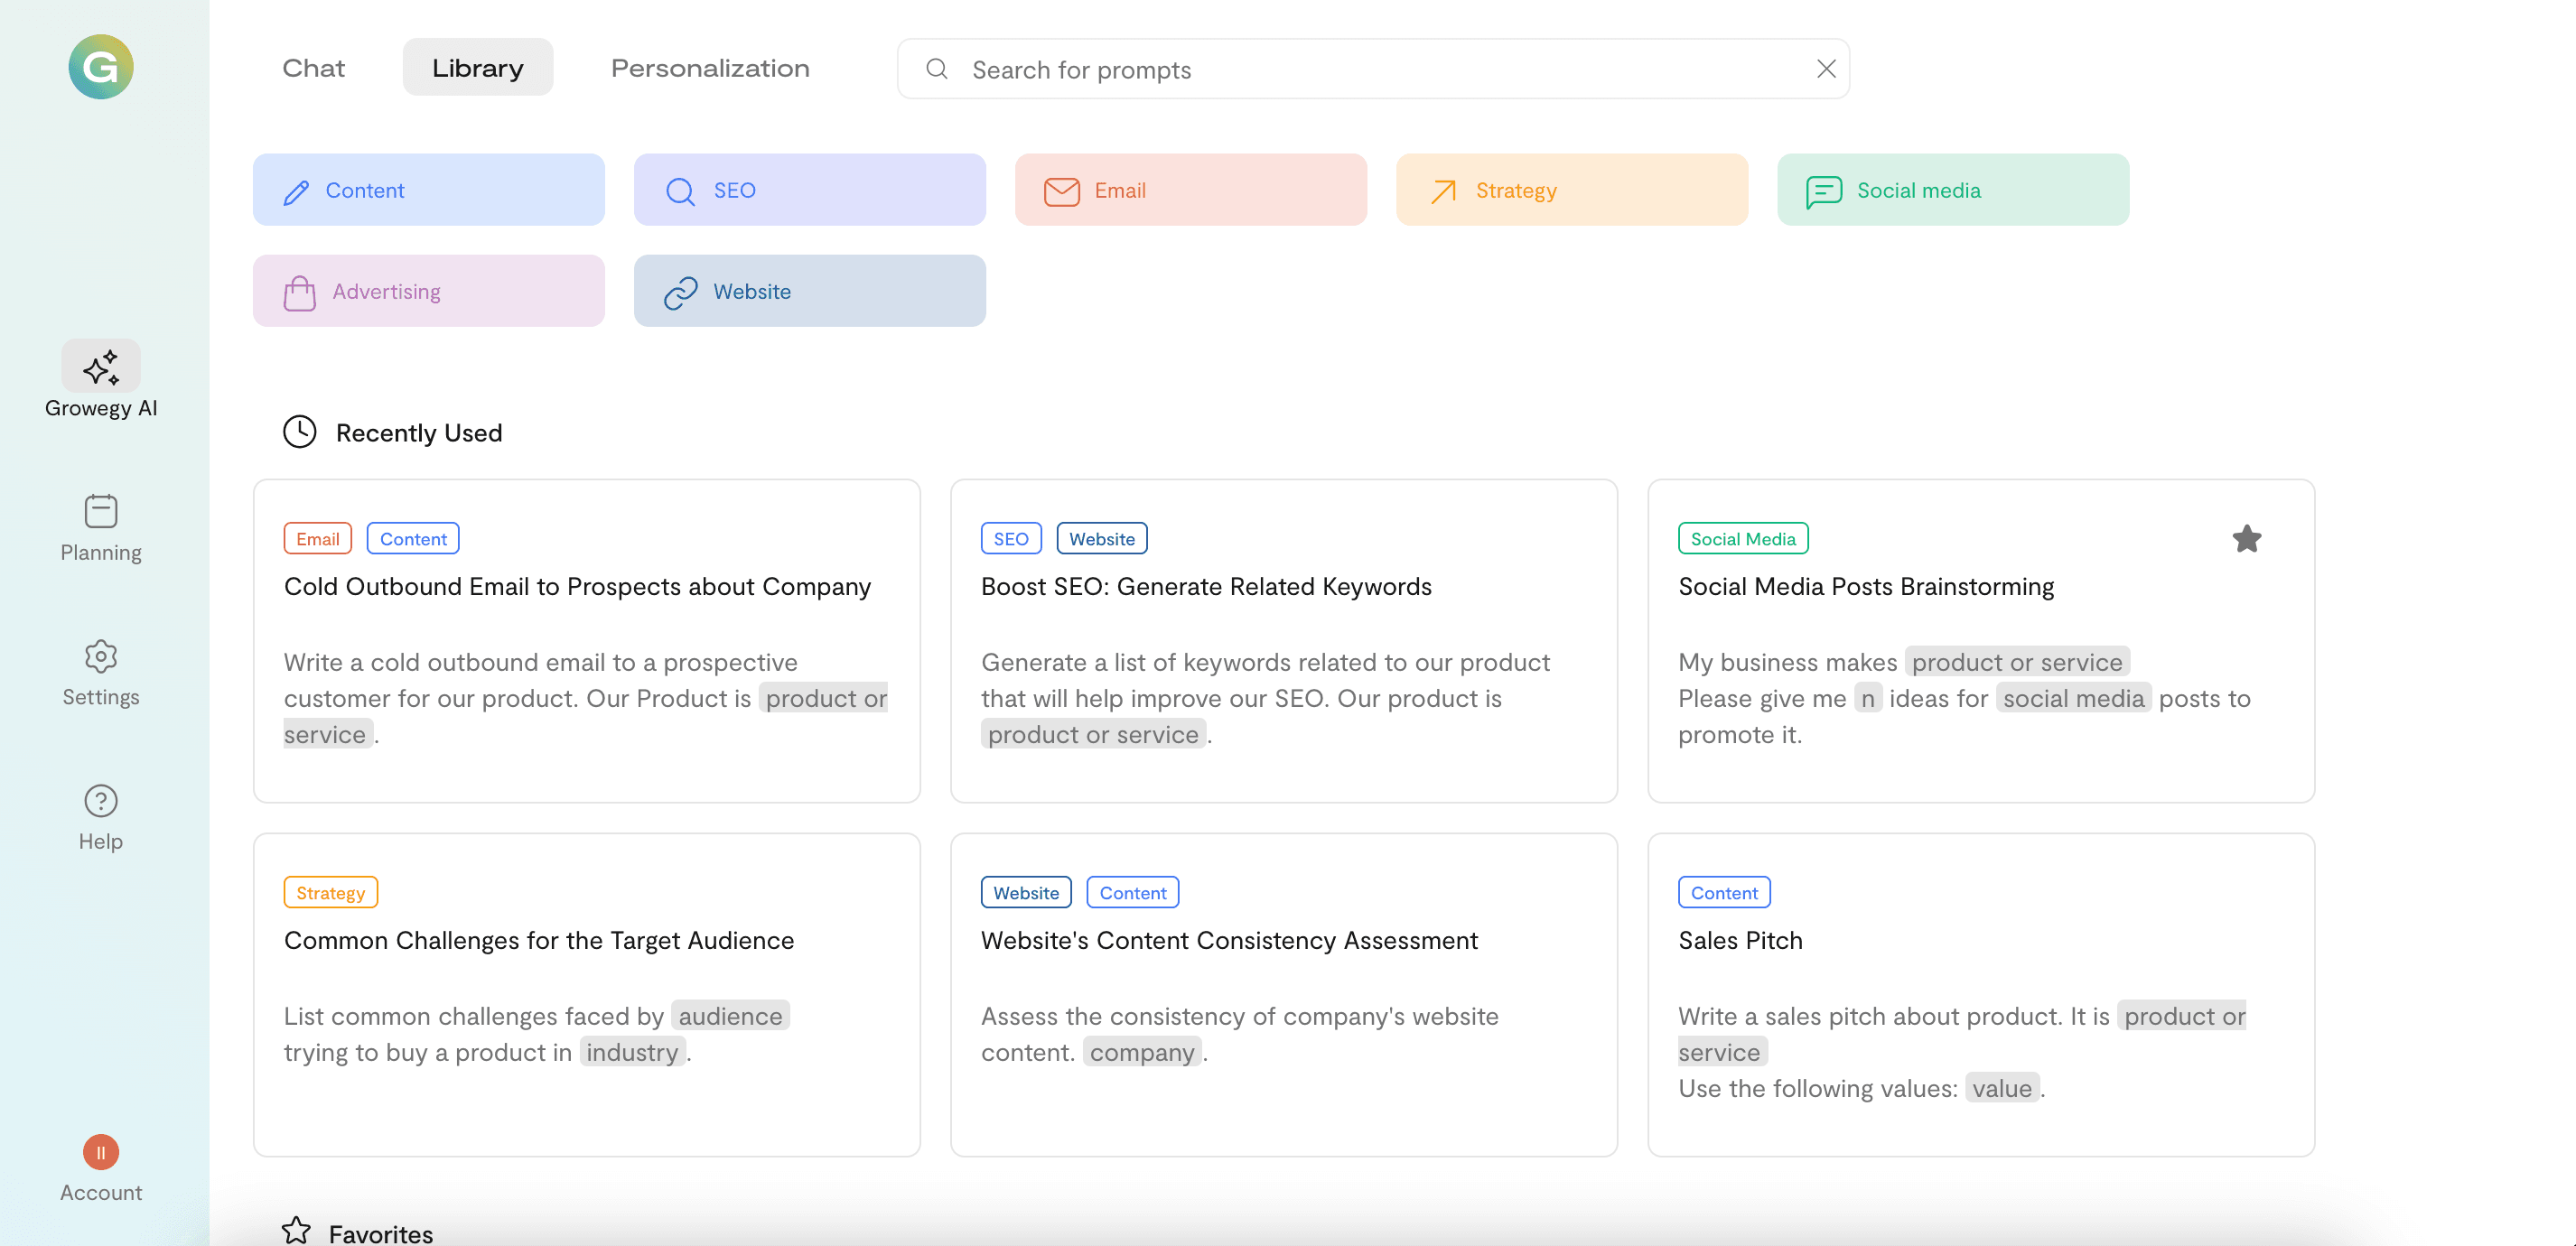Open the Sales Pitch prompt
This screenshot has width=2576, height=1246.
tap(1981, 995)
